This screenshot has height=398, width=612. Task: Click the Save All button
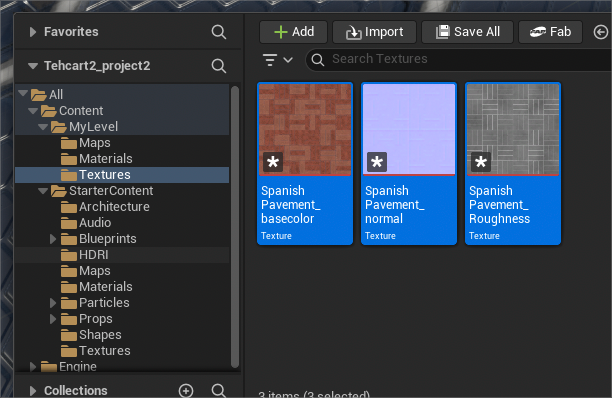click(468, 32)
